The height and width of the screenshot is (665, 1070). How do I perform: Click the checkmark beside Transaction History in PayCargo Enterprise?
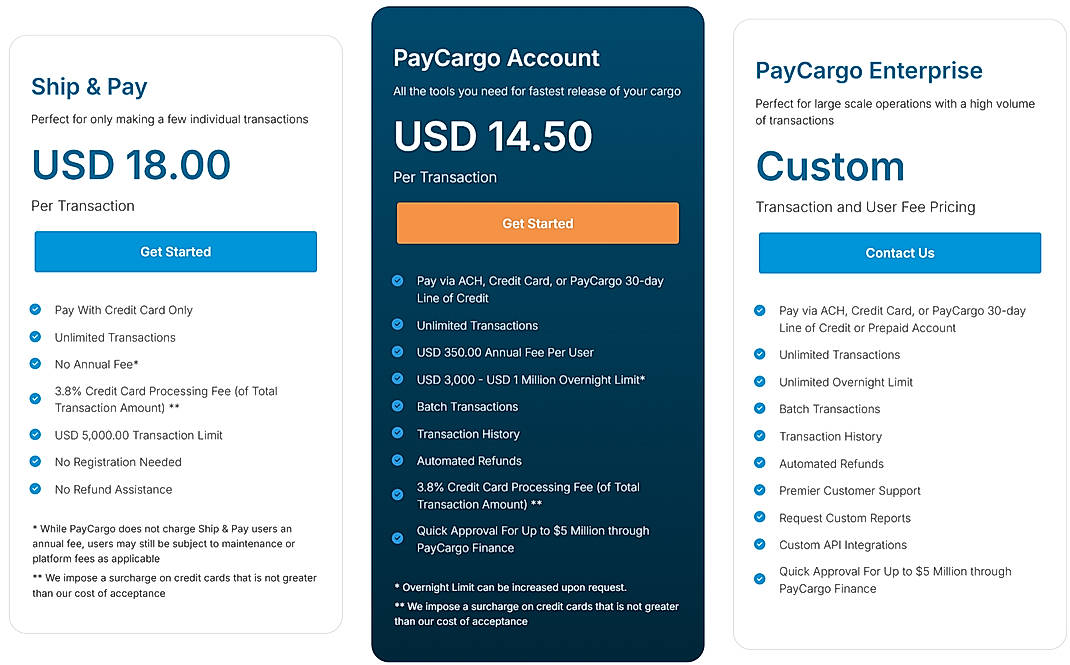pos(759,437)
